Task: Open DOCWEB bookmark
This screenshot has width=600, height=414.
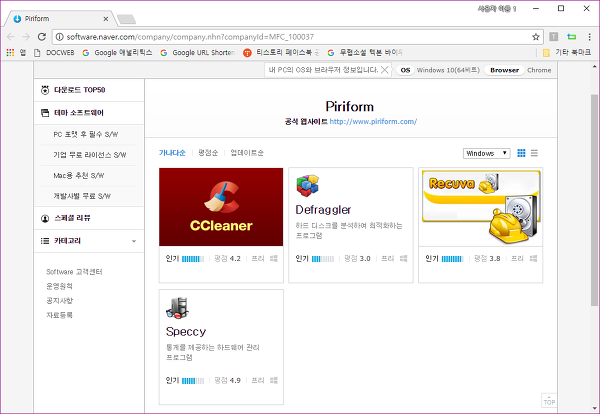Action: [x=54, y=52]
